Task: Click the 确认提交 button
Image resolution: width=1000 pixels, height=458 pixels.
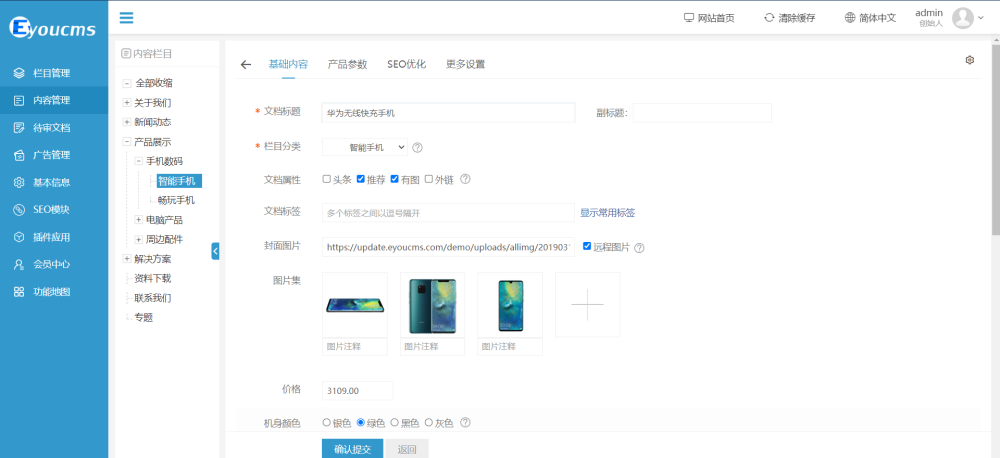Action: [352, 448]
